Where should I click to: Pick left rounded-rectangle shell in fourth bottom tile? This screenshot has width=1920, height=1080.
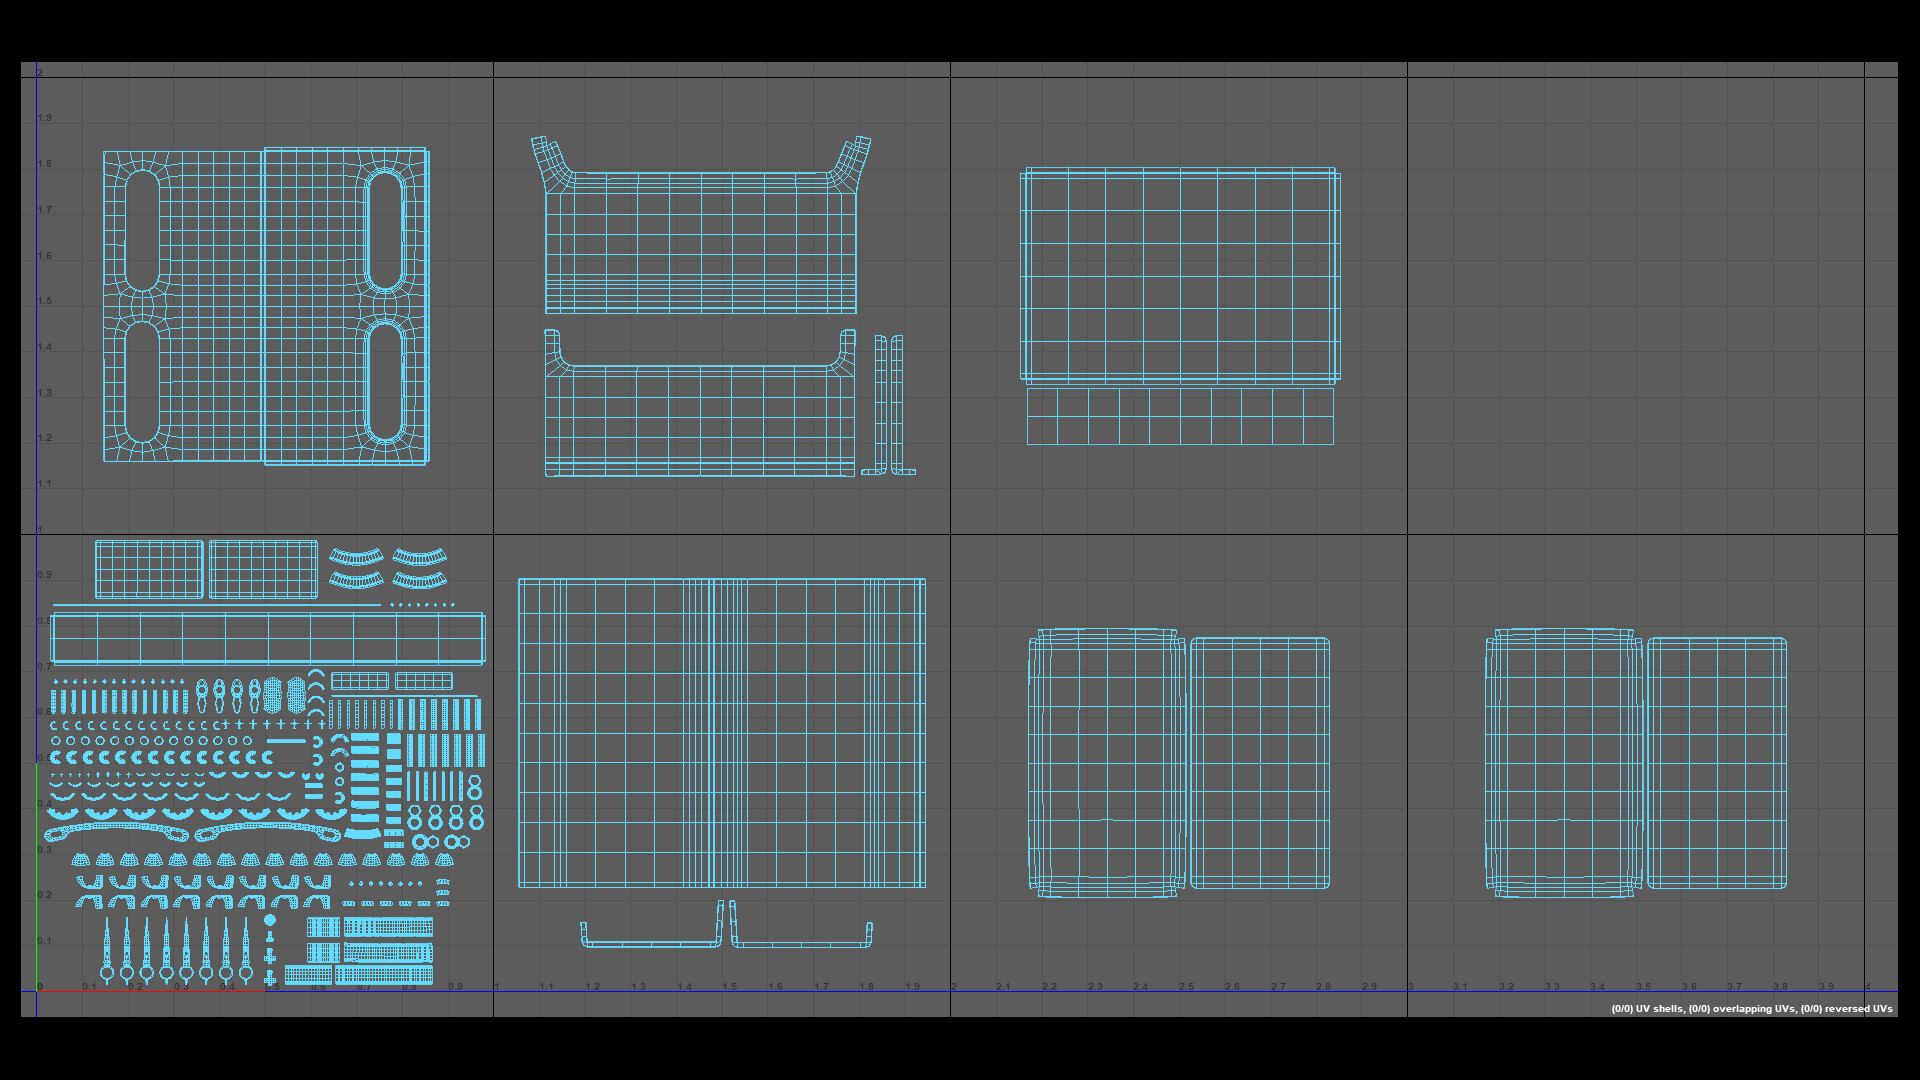[x=1562, y=763]
